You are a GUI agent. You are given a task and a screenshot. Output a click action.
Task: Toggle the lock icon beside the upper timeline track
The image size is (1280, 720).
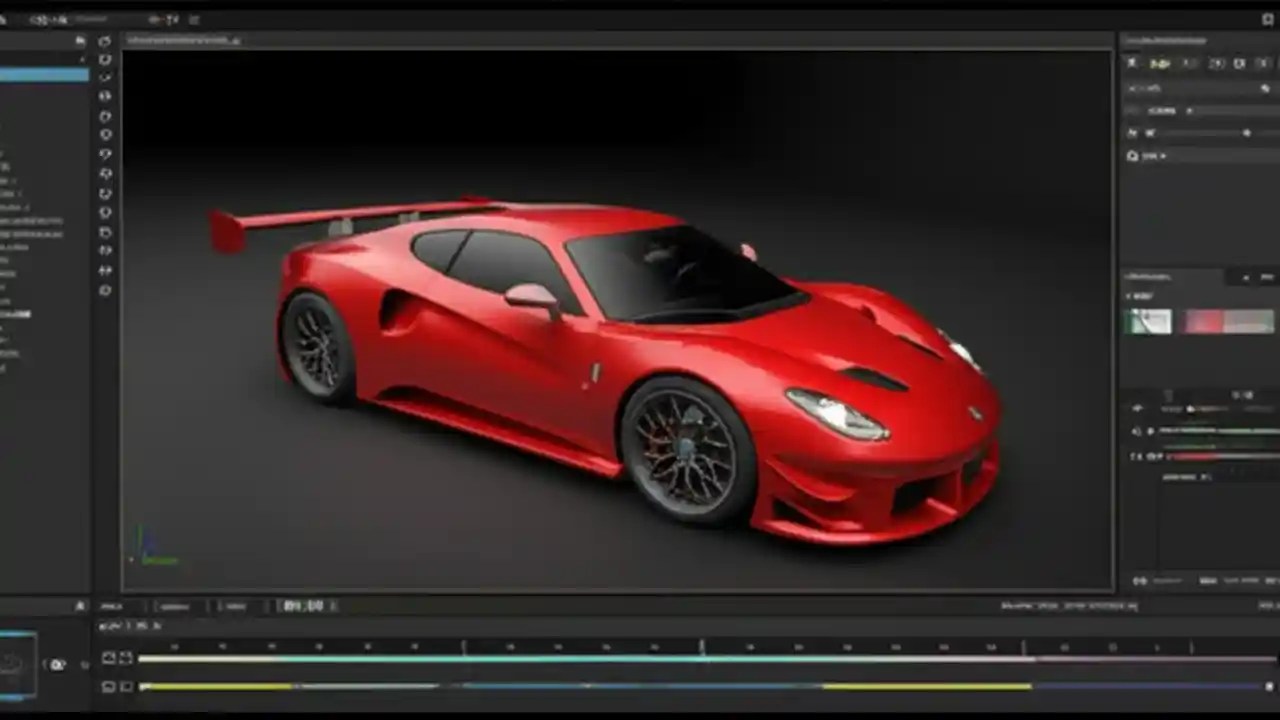[124, 658]
